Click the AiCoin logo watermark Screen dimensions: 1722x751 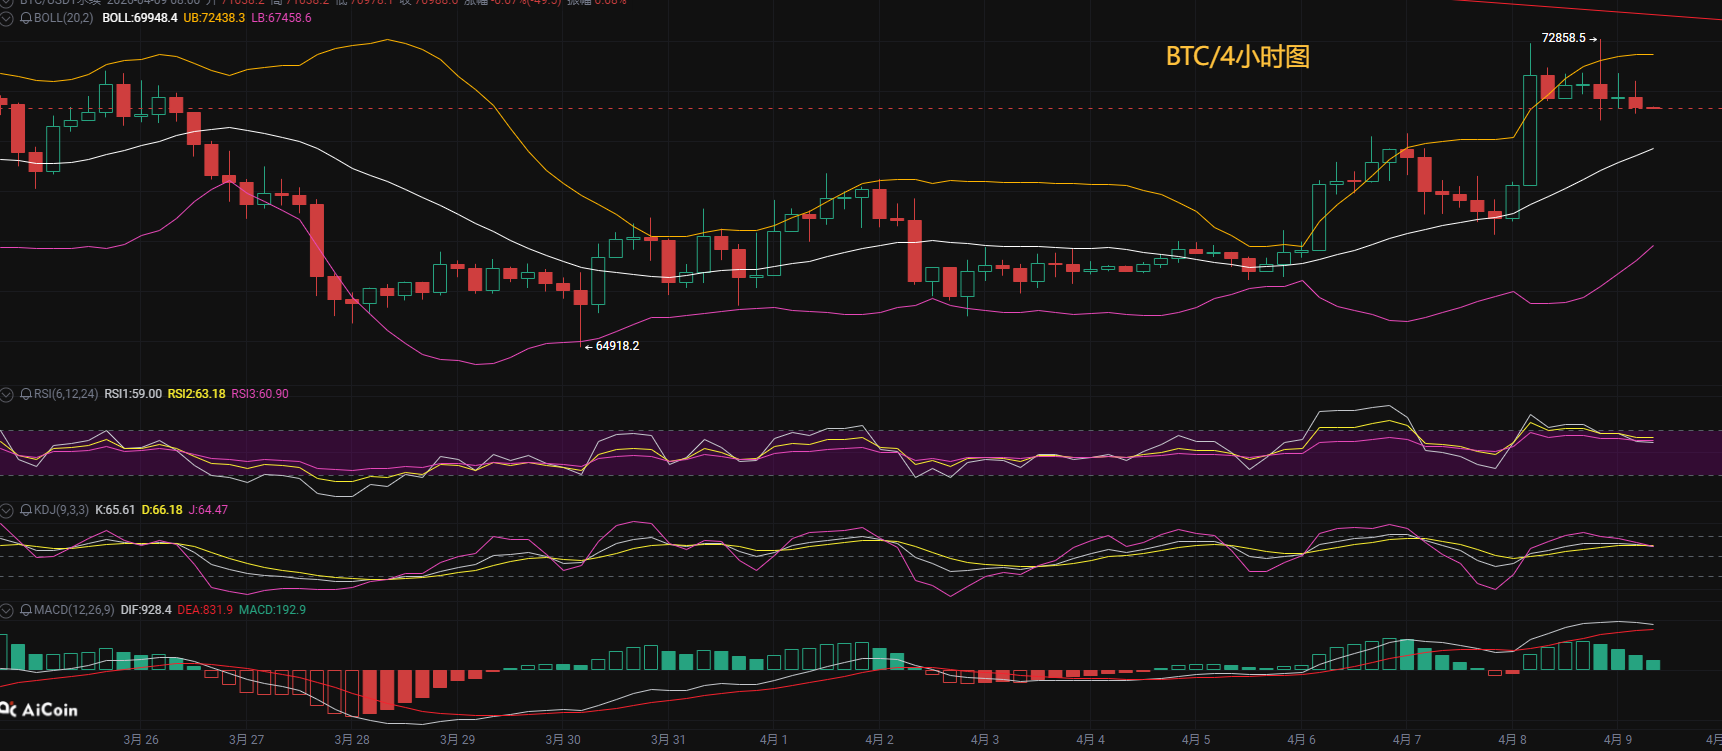click(x=40, y=710)
